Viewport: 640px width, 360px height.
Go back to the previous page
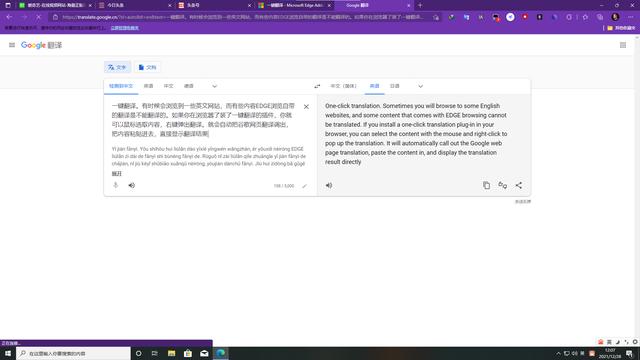[x=9, y=17]
